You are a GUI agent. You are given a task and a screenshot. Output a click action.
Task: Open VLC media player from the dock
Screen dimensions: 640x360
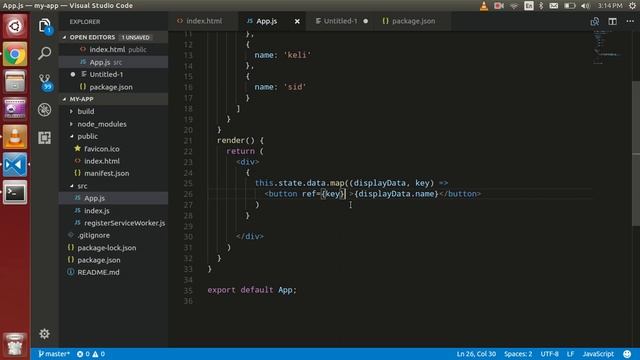[15, 137]
